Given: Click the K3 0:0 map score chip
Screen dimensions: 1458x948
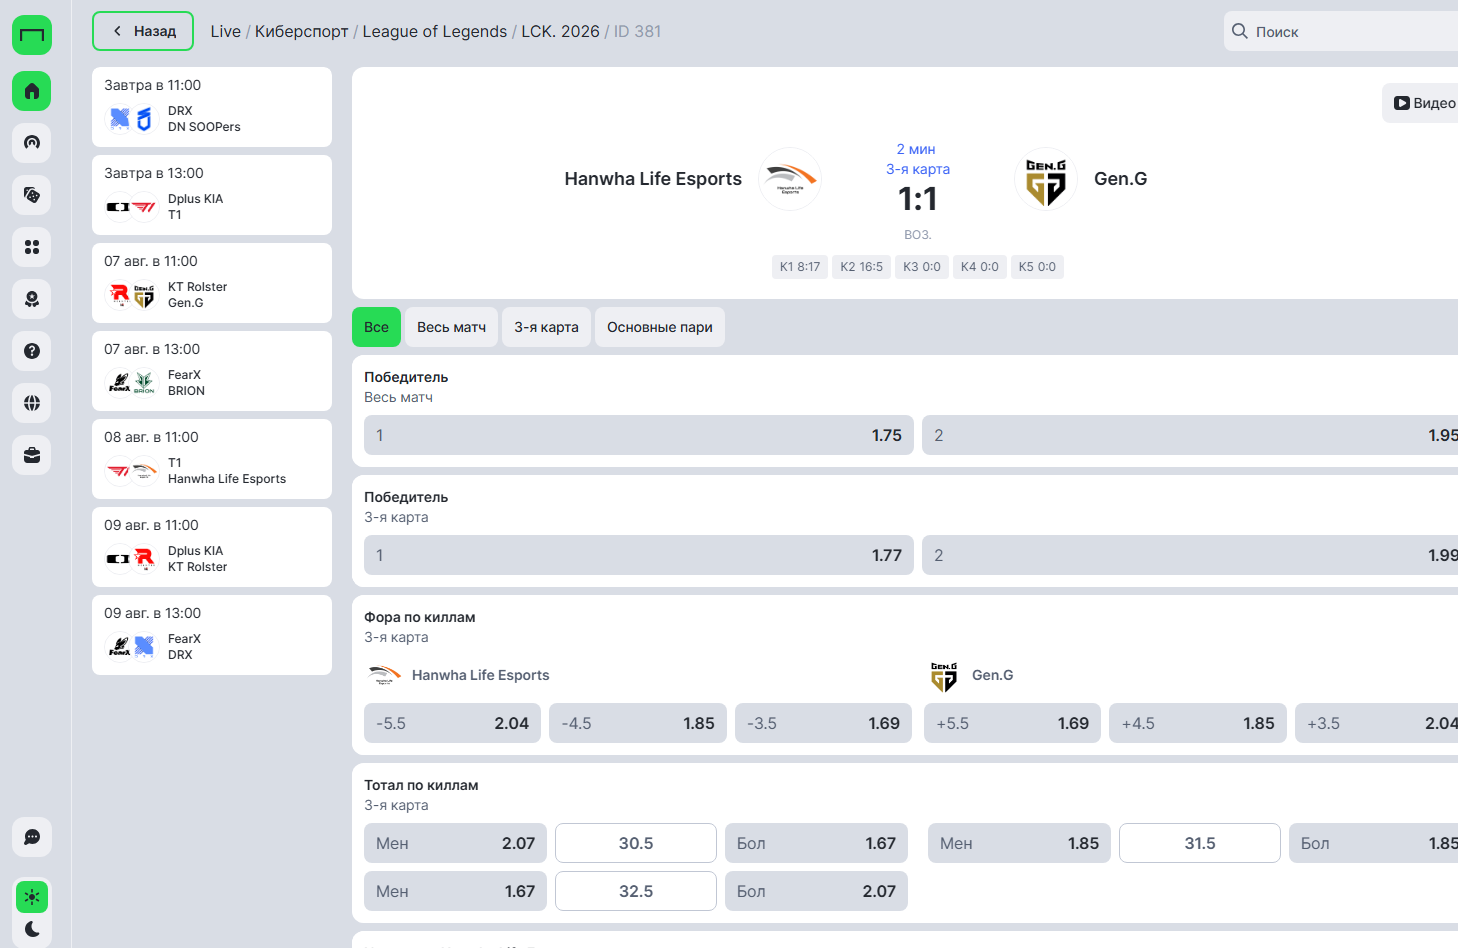Looking at the screenshot, I should click(x=922, y=267).
